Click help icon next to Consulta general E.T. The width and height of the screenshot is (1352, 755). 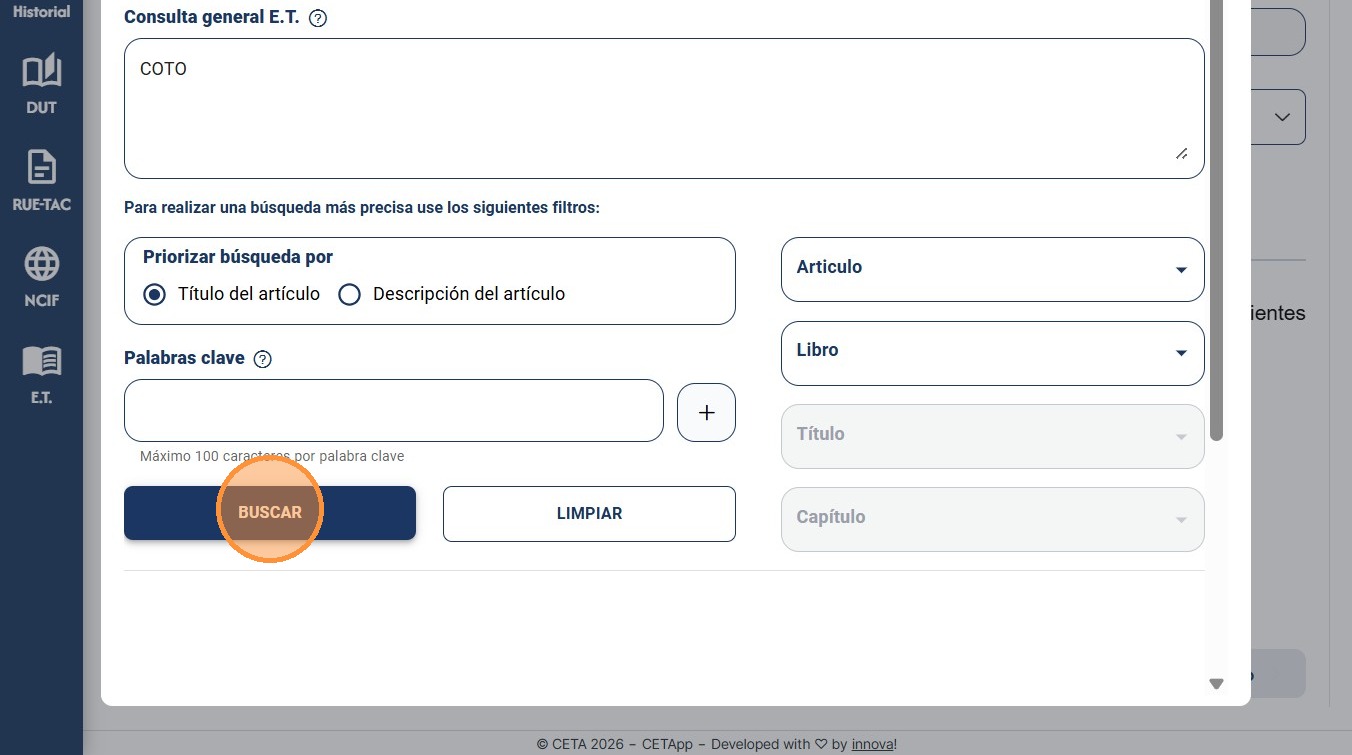pyautogui.click(x=318, y=18)
